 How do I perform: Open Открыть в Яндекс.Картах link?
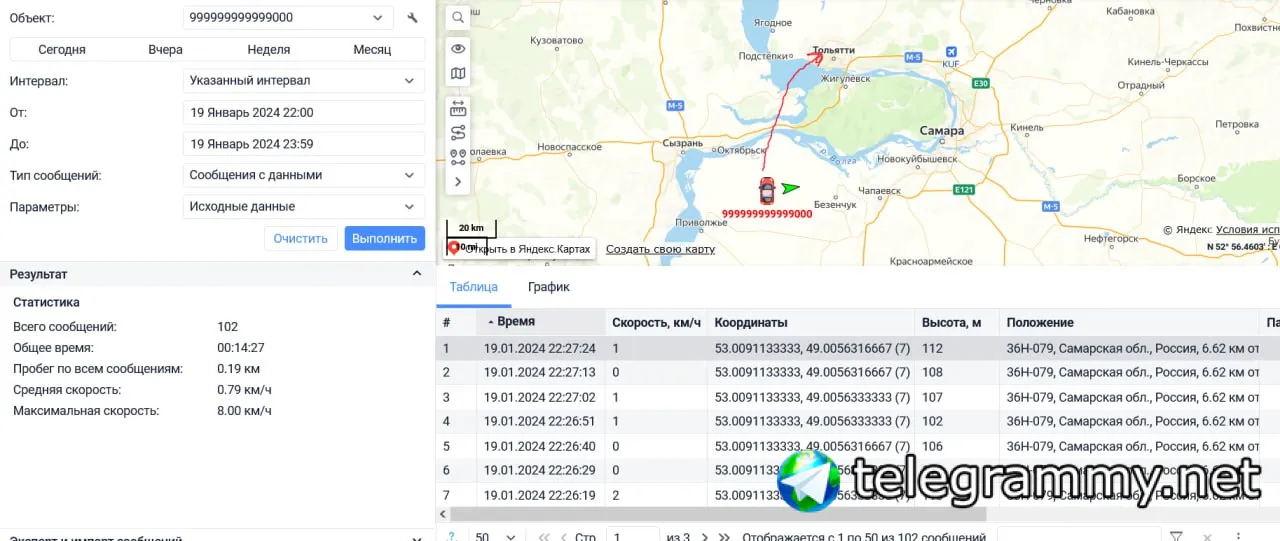(x=521, y=249)
